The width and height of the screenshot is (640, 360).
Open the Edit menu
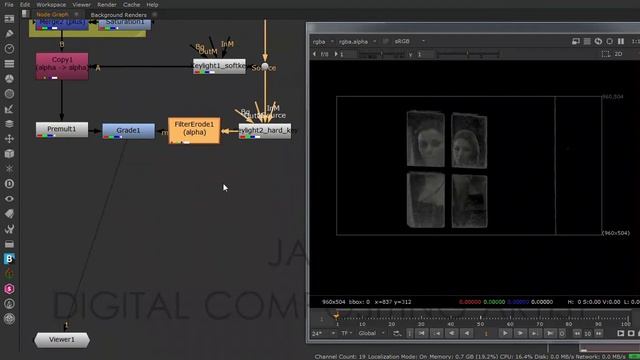coord(25,5)
